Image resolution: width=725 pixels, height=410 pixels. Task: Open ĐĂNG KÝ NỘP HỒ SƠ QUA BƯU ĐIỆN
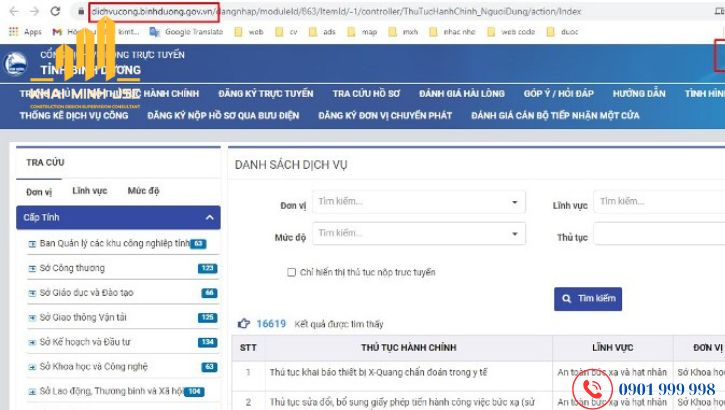pyautogui.click(x=223, y=116)
